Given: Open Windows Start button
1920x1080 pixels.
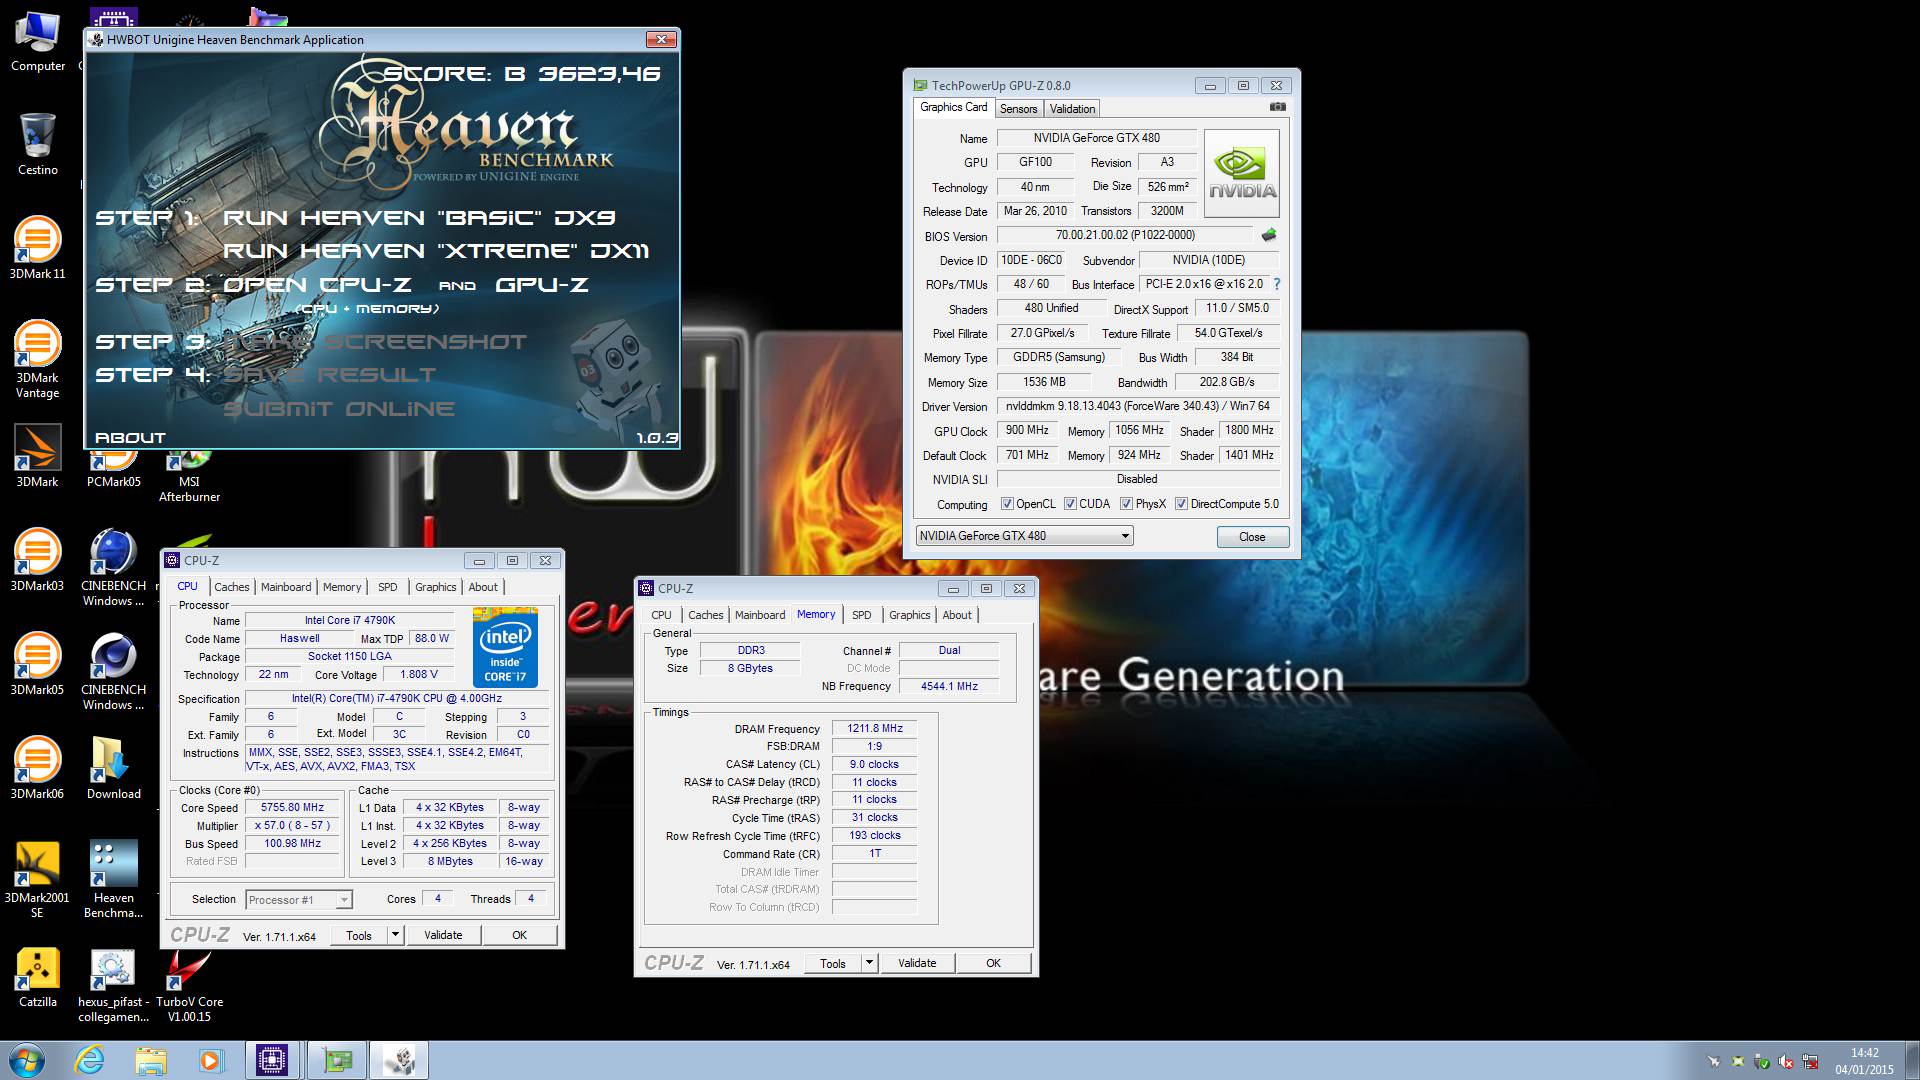Looking at the screenshot, I should [27, 1060].
